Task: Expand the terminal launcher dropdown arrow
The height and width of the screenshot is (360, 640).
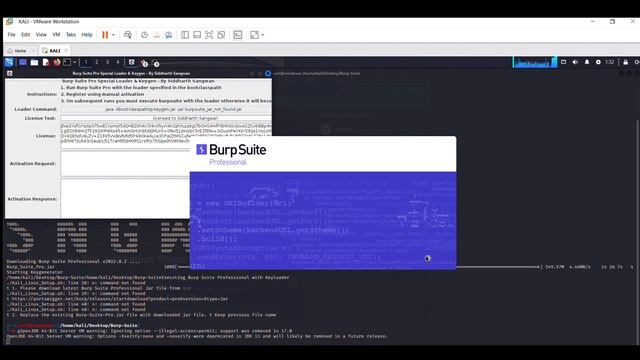Action: tap(75, 62)
